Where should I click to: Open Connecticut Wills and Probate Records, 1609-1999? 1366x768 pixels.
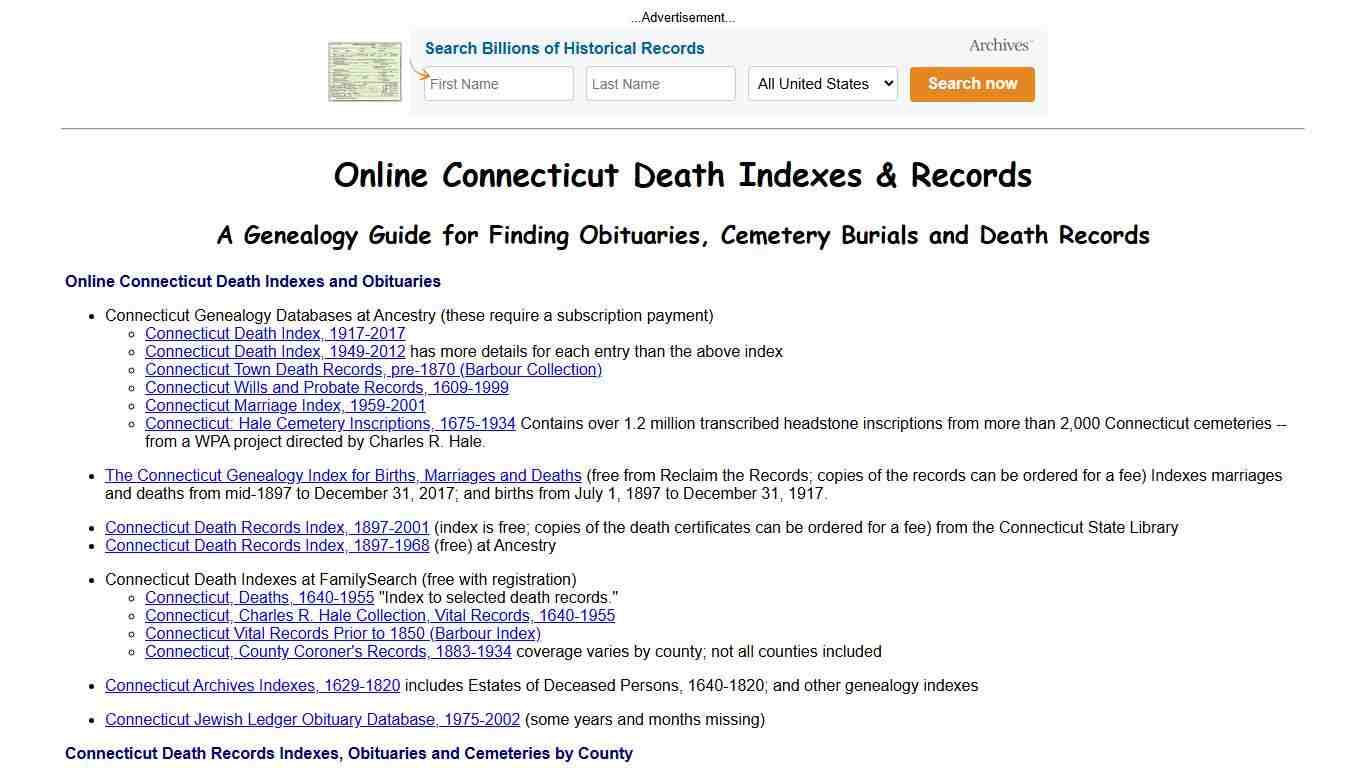click(x=327, y=387)
